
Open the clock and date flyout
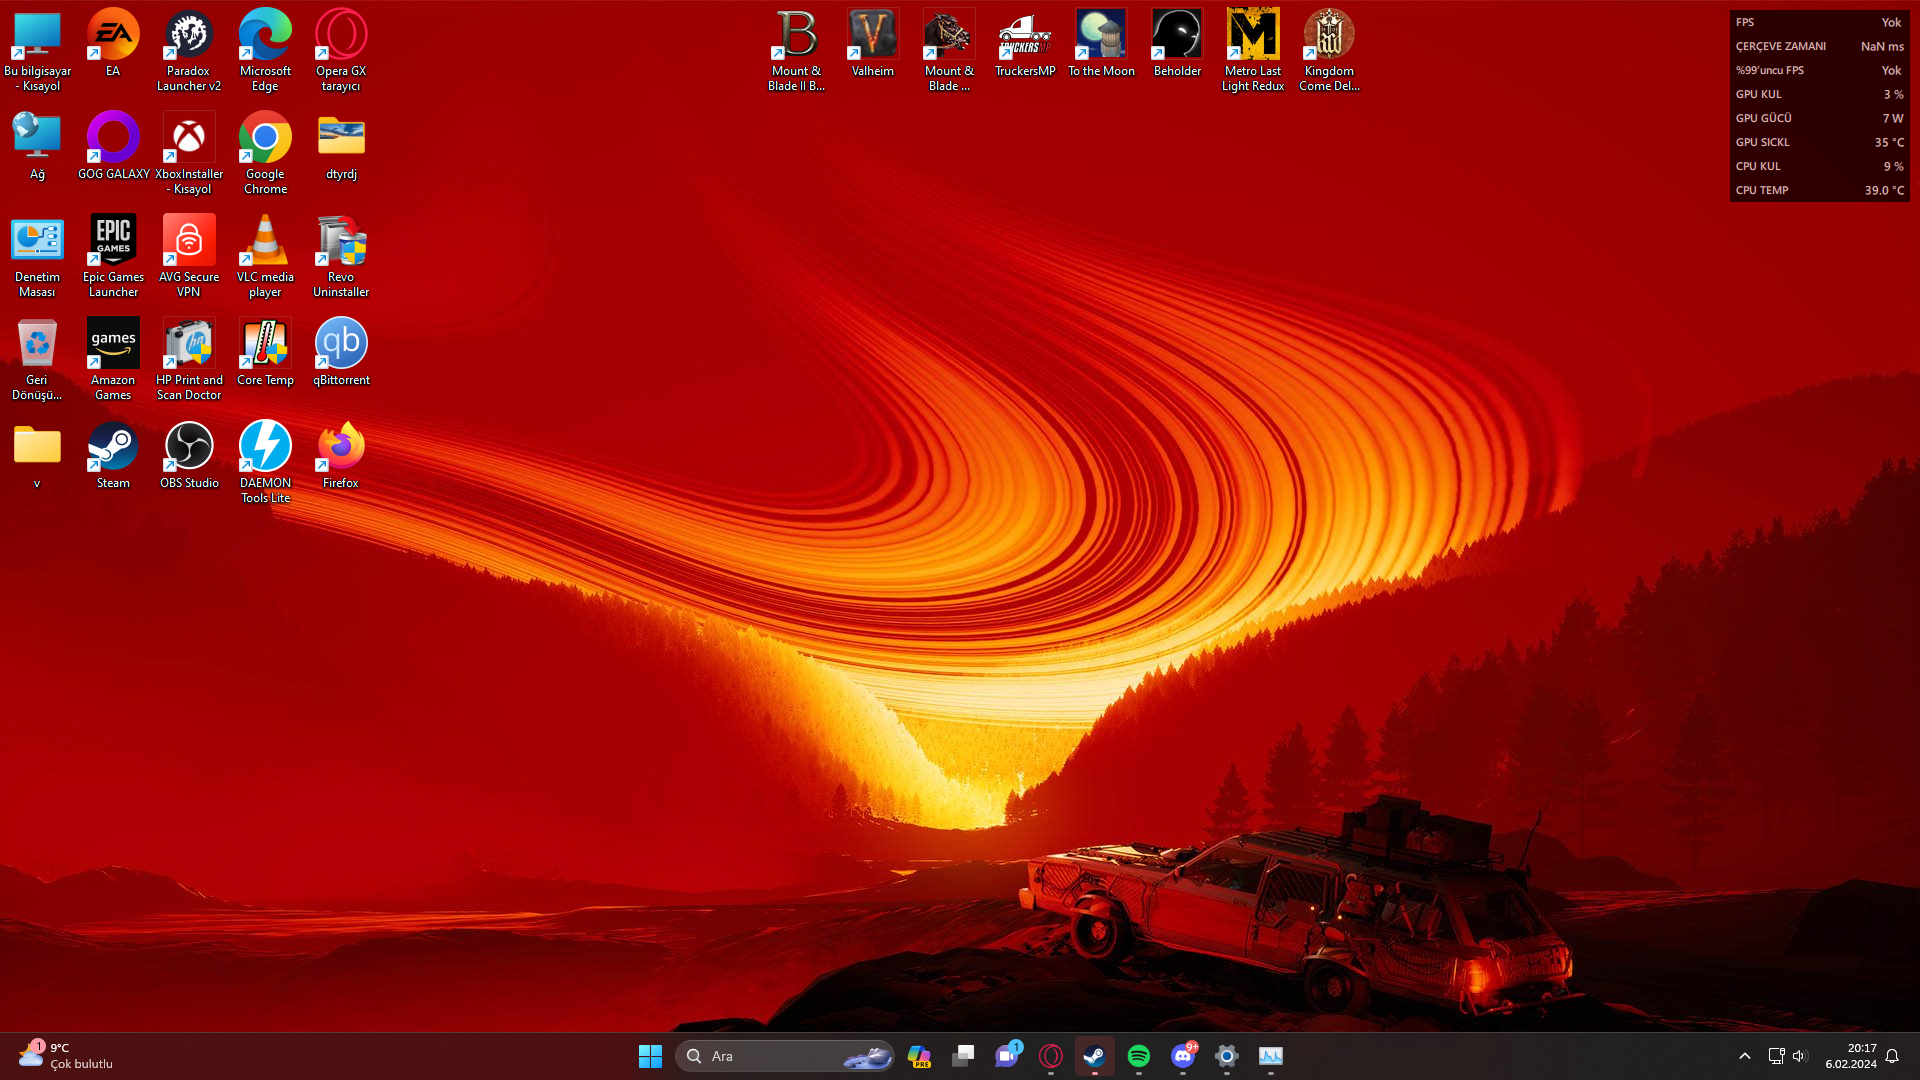(x=1850, y=1056)
